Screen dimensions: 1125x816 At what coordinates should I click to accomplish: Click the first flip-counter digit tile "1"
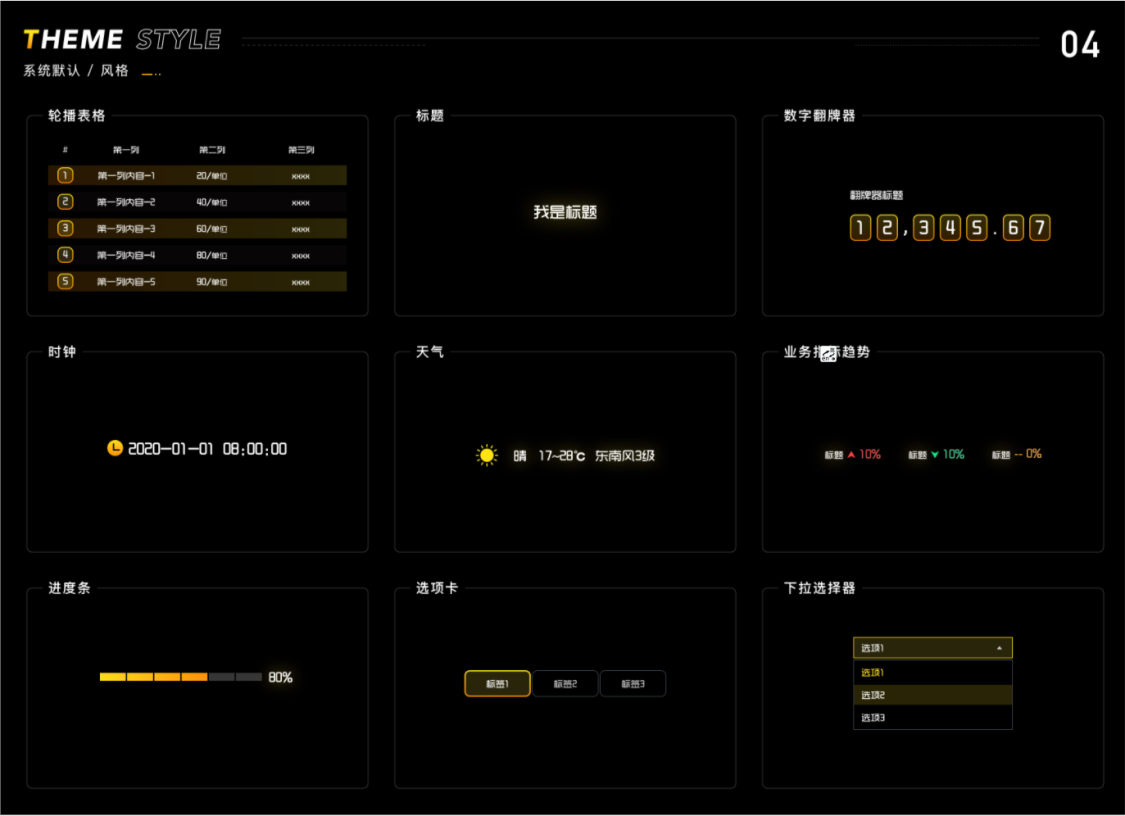tap(860, 228)
